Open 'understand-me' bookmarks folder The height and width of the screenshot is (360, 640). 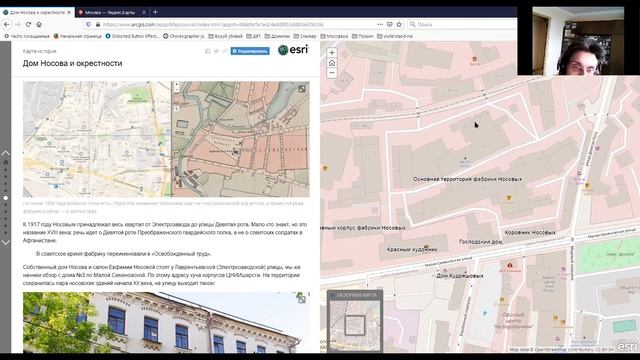tap(395, 36)
